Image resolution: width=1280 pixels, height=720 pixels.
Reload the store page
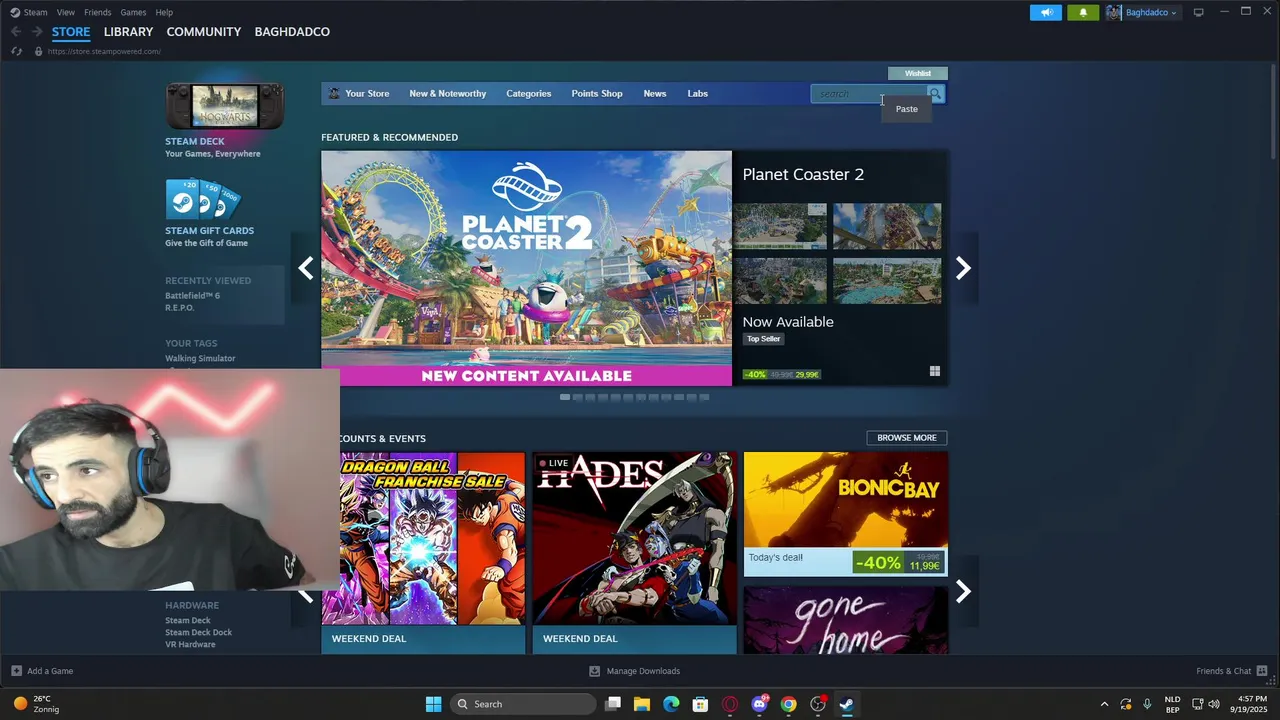[17, 51]
